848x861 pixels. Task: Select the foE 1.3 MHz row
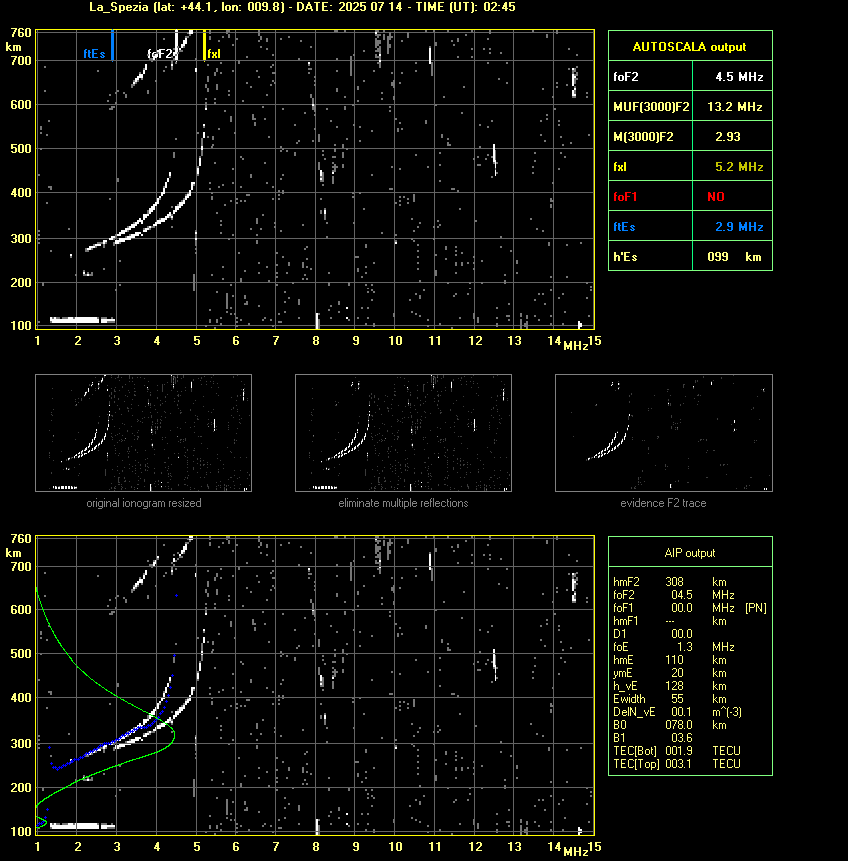(674, 647)
